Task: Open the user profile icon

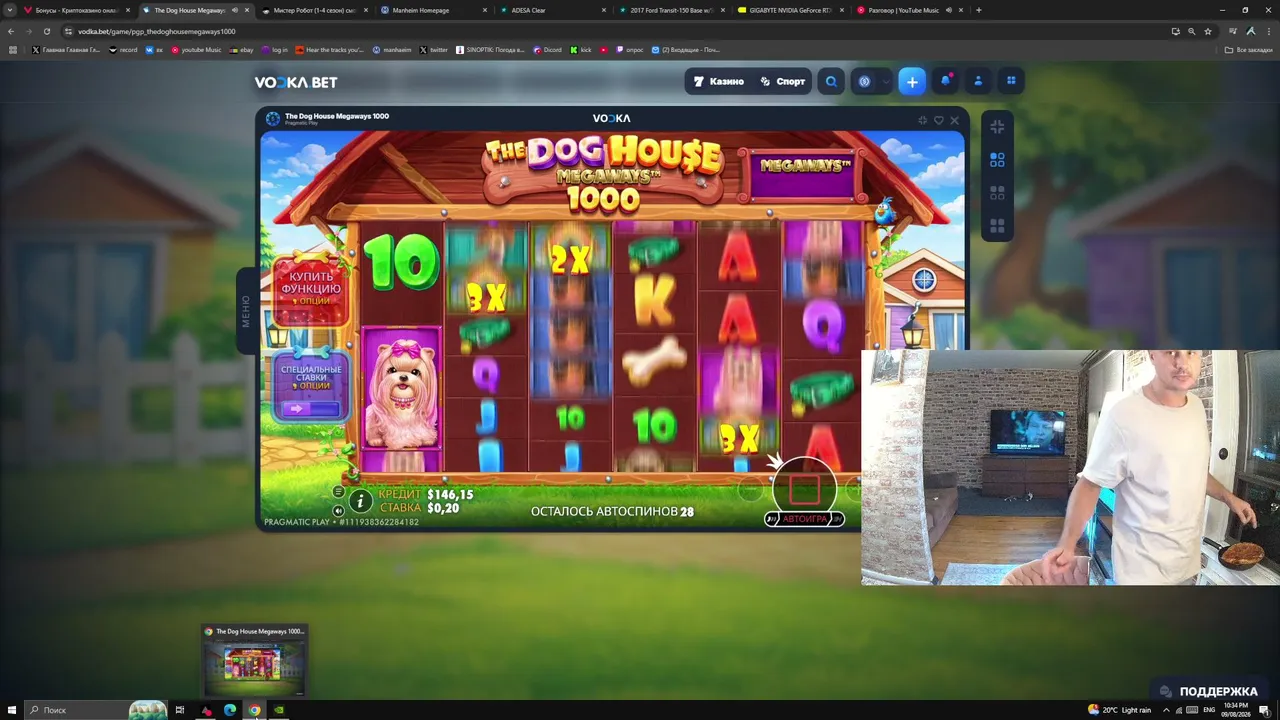Action: pyautogui.click(x=978, y=82)
